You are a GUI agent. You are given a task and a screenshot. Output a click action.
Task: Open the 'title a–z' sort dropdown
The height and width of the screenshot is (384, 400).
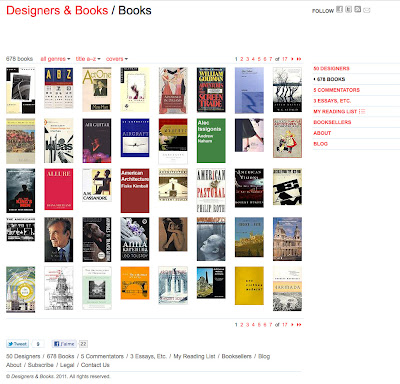click(88, 59)
